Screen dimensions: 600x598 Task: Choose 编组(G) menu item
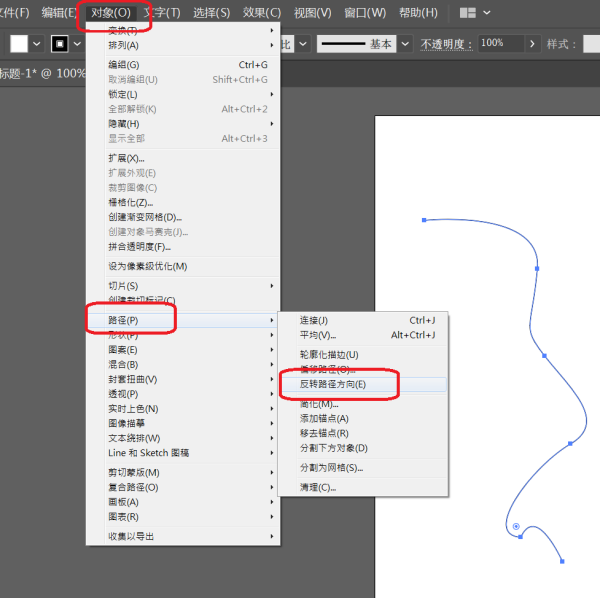tap(183, 65)
